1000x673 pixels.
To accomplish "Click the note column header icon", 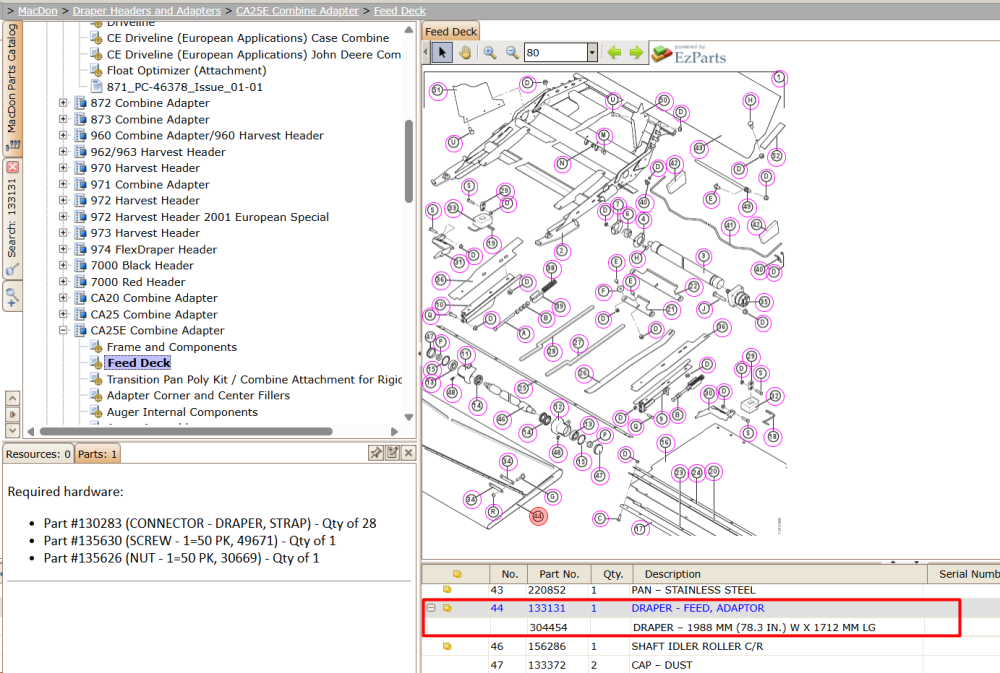I will pos(457,574).
